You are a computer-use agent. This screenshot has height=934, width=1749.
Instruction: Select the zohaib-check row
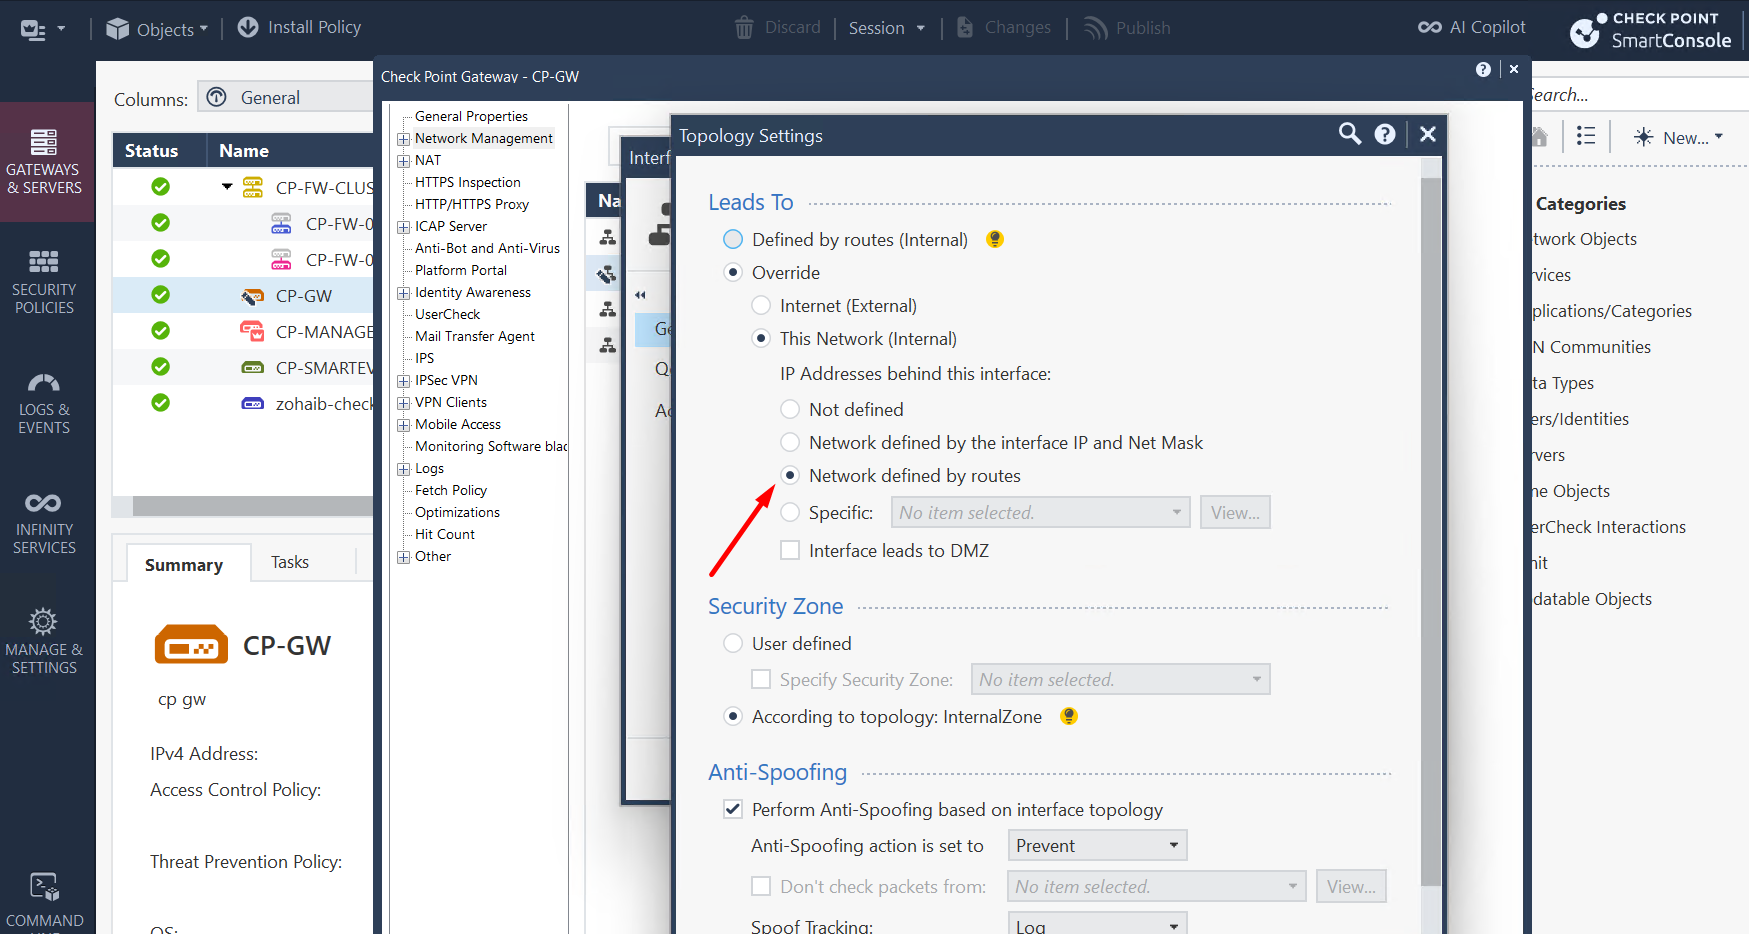point(243,403)
